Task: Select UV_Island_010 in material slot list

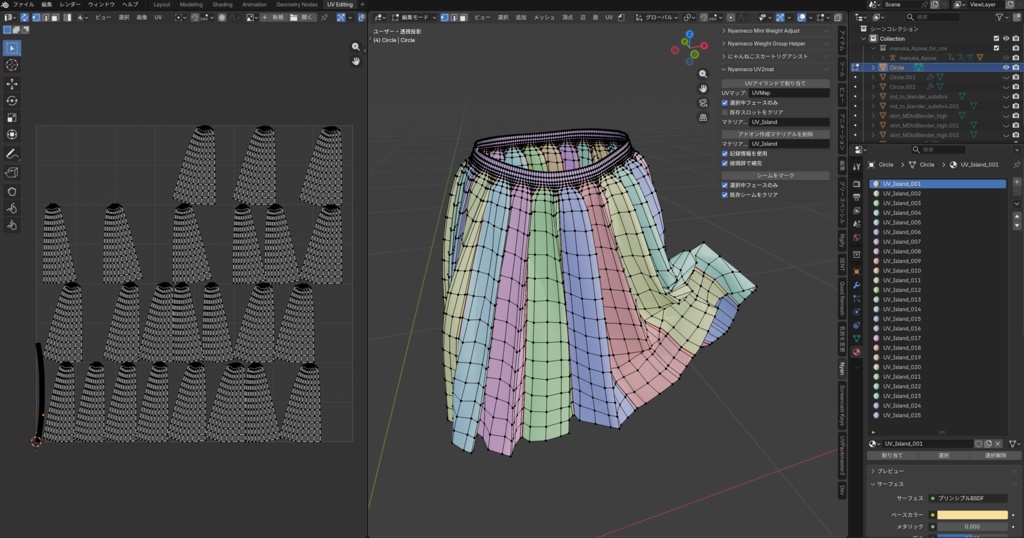Action: coord(901,271)
